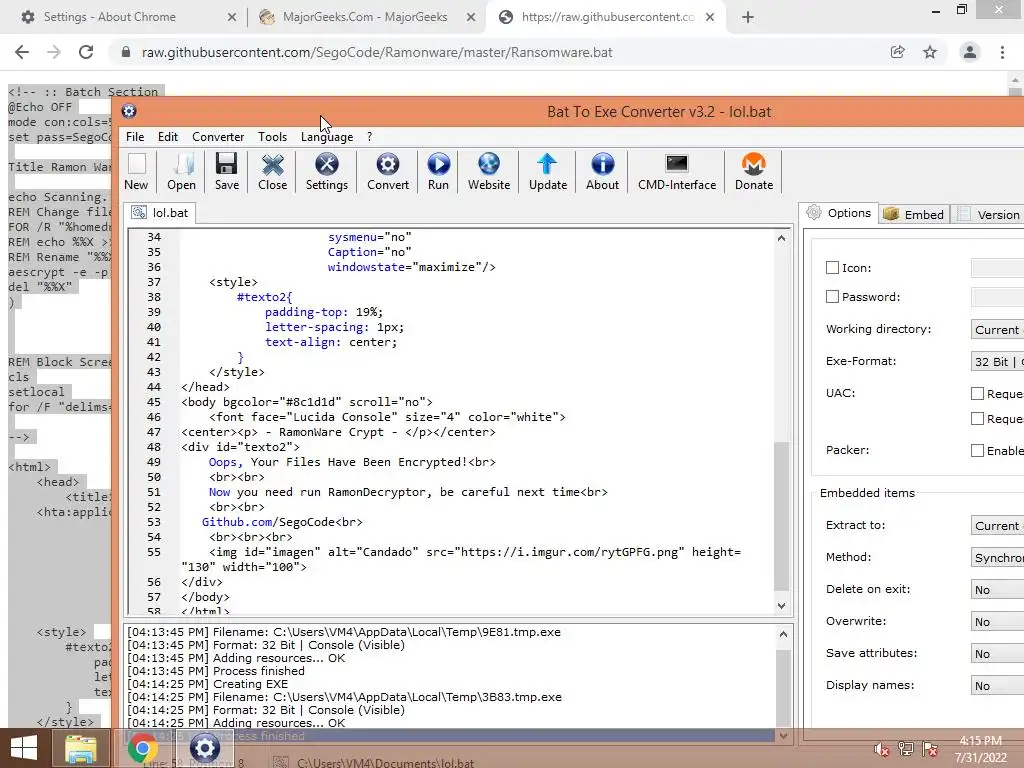Image resolution: width=1024 pixels, height=768 pixels.
Task: Click the muted volume tray icon
Action: pyautogui.click(x=881, y=749)
